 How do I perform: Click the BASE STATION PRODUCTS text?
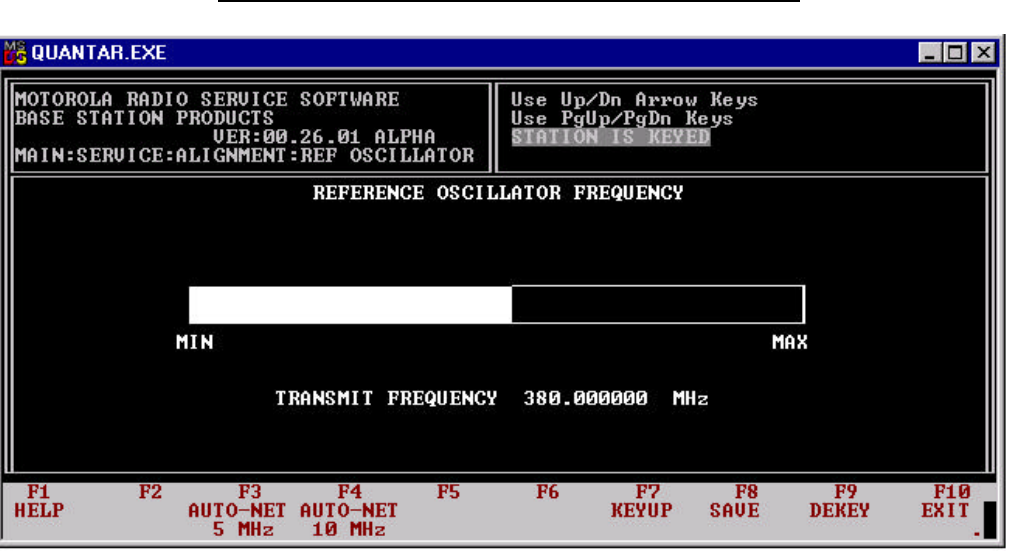(x=144, y=118)
